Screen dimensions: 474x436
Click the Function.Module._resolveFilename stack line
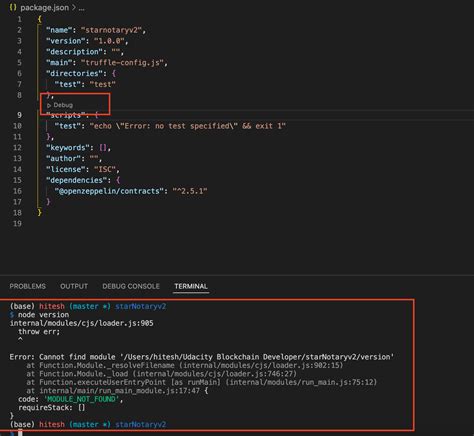point(185,365)
